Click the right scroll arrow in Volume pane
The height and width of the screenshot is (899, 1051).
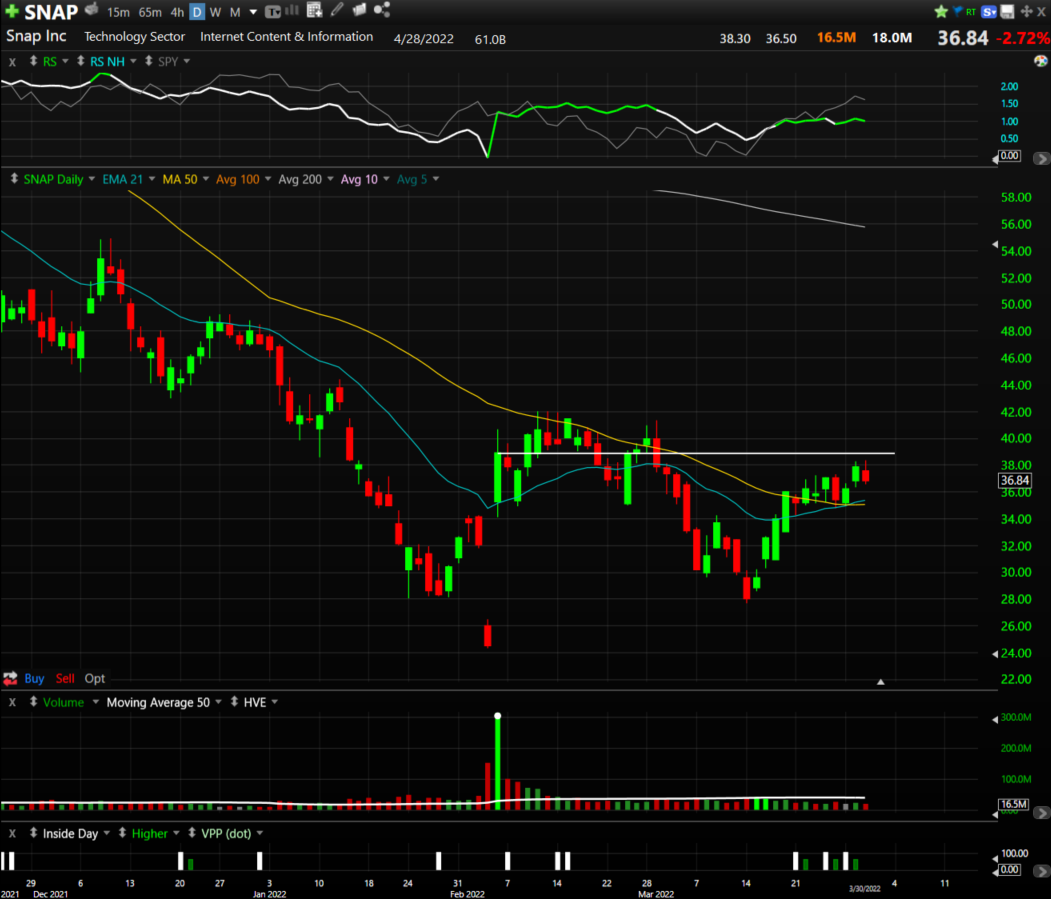coord(1041,813)
